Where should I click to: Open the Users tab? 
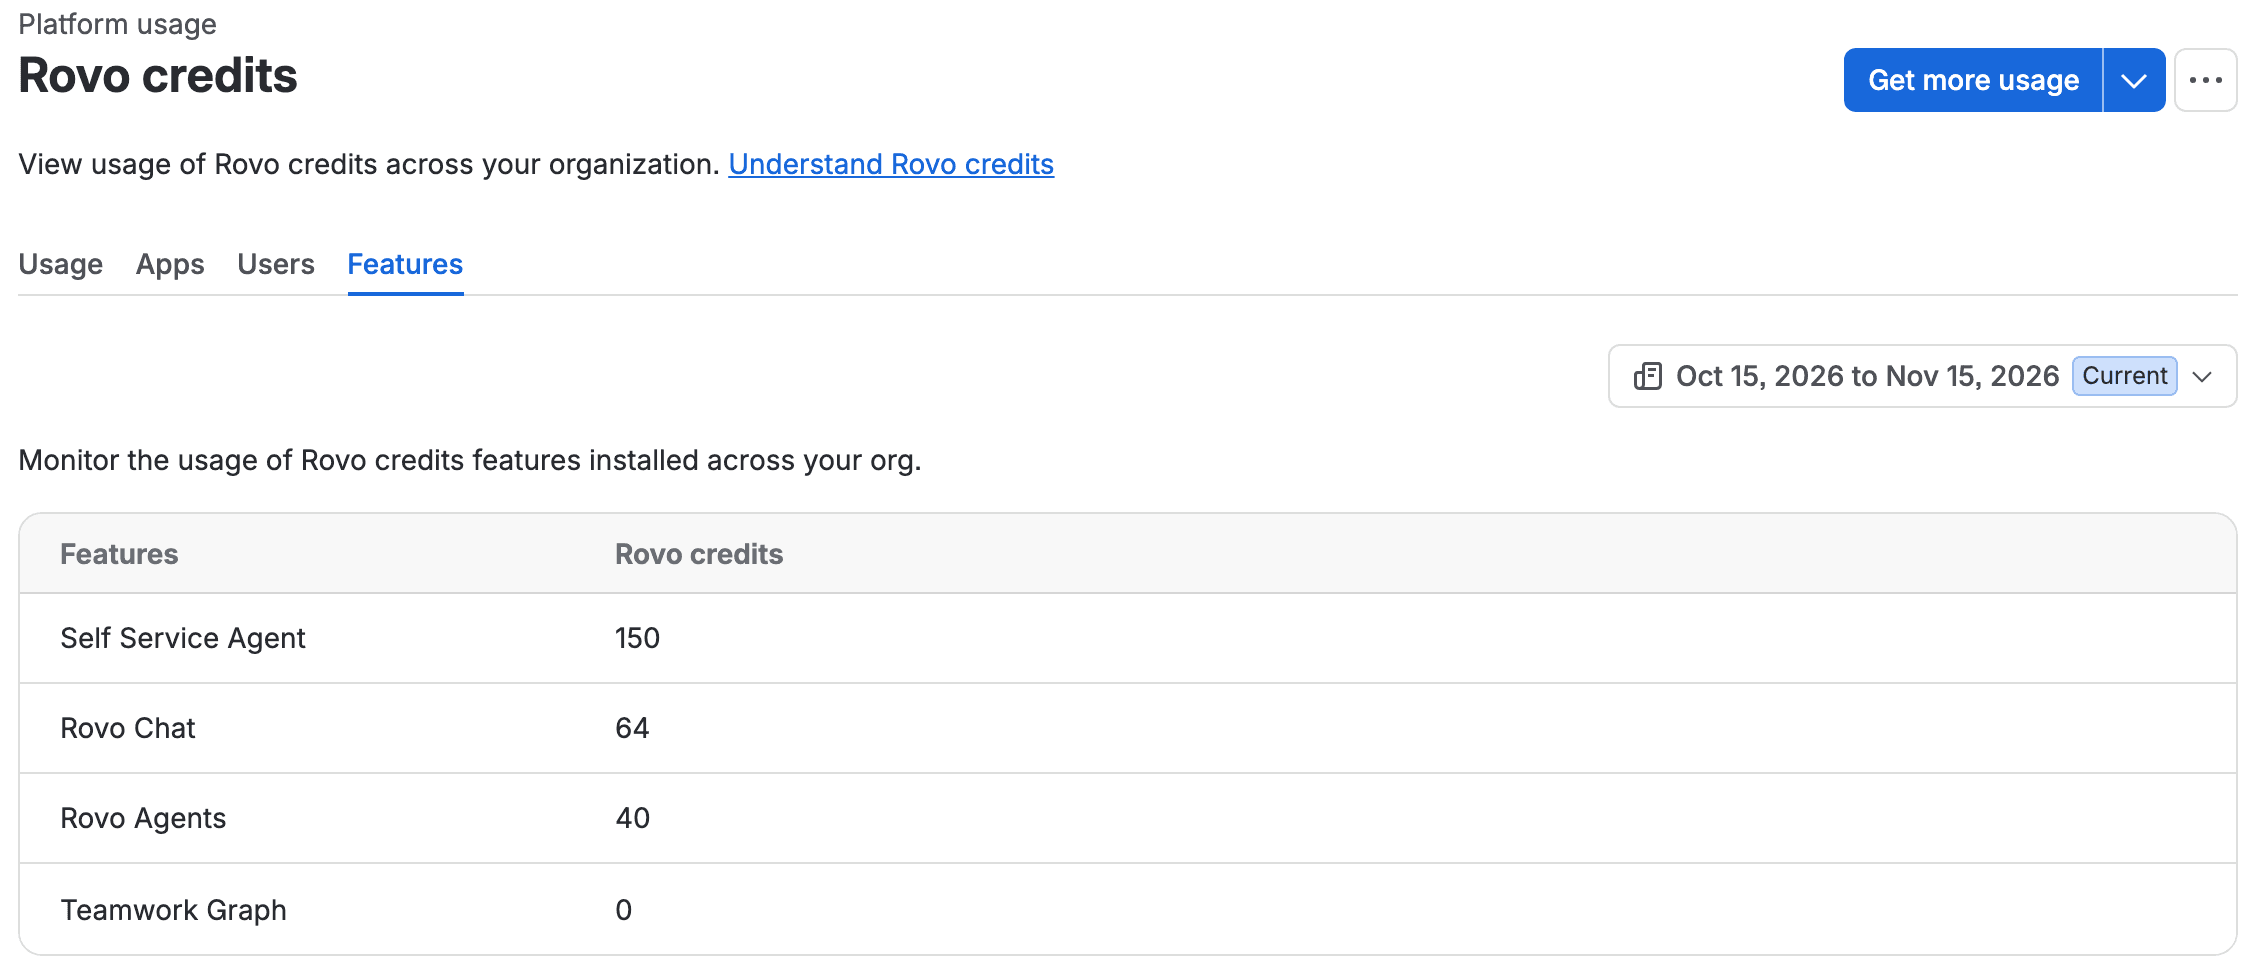276,264
